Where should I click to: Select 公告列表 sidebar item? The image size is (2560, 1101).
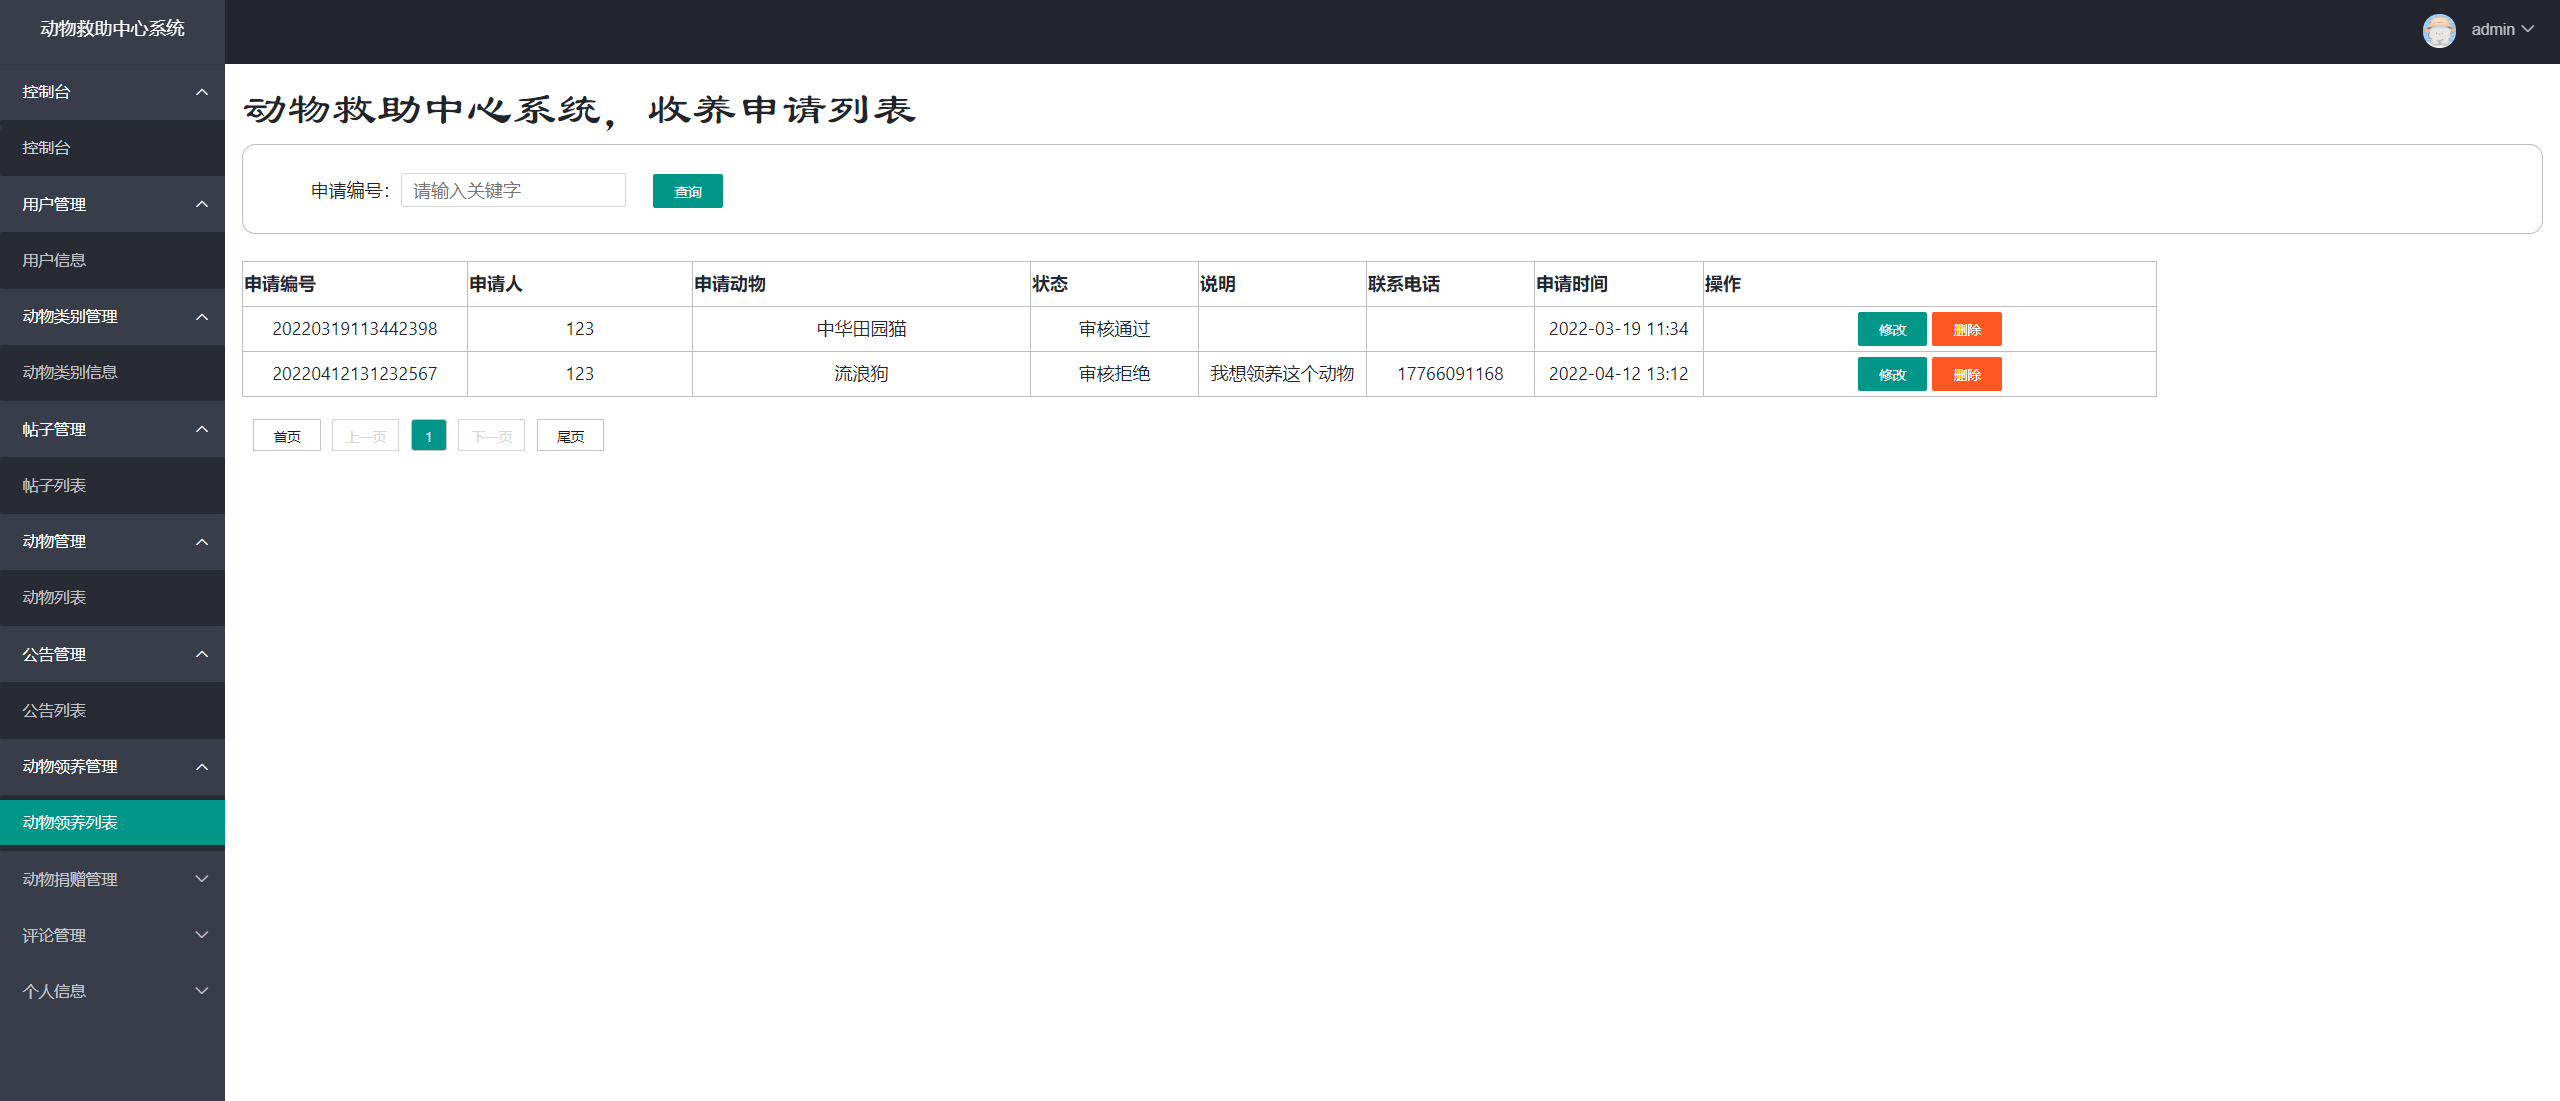[54, 710]
